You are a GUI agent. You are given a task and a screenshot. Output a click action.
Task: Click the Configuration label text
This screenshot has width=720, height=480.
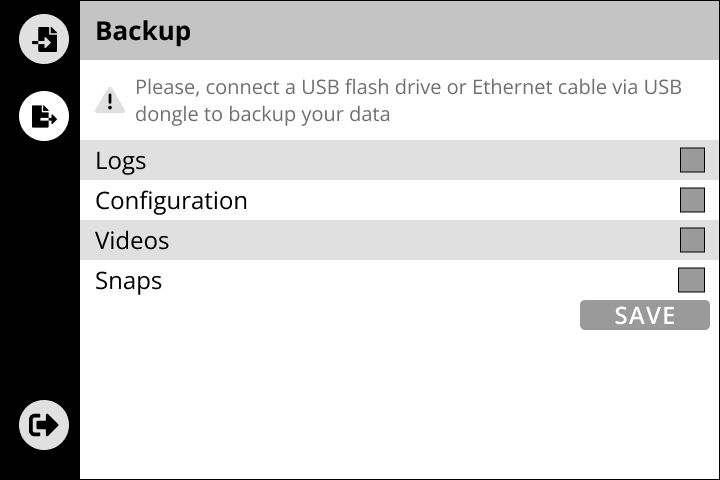point(171,201)
